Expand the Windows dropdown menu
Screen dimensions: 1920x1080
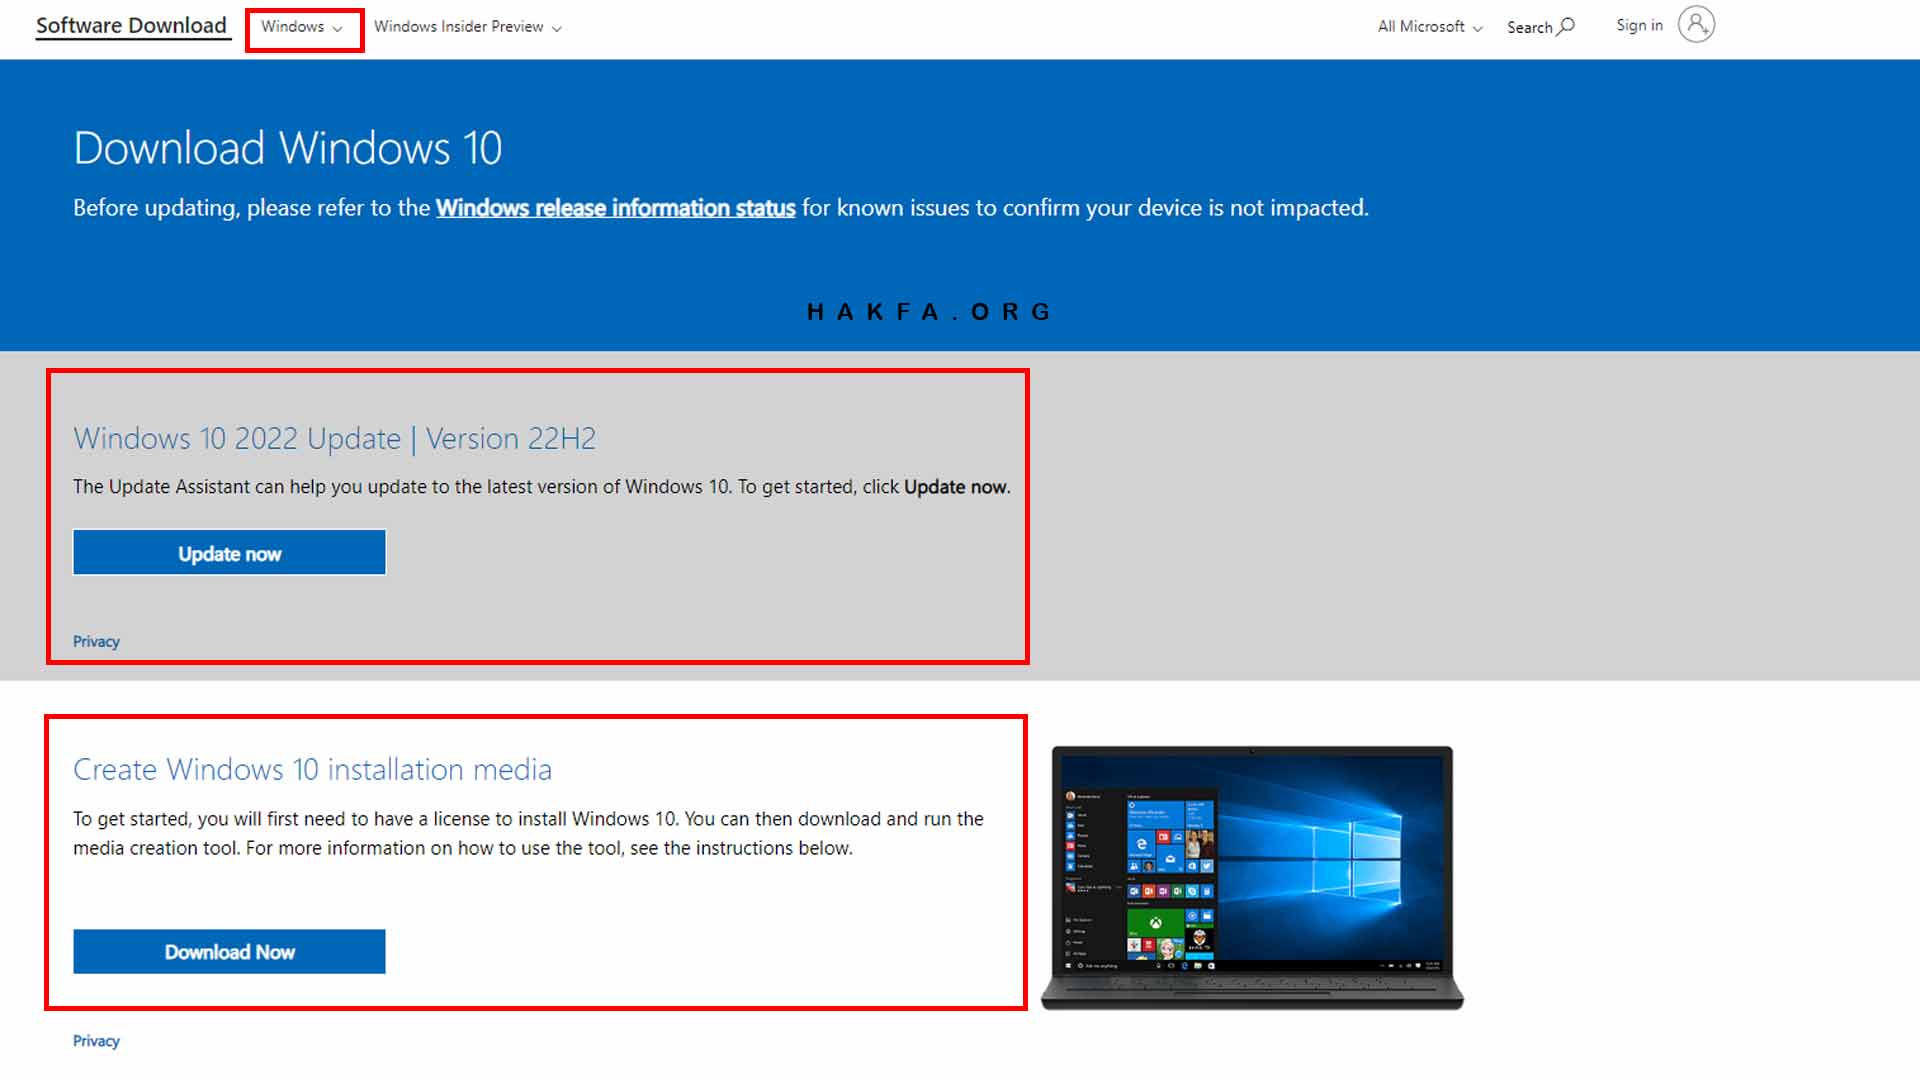[x=302, y=27]
